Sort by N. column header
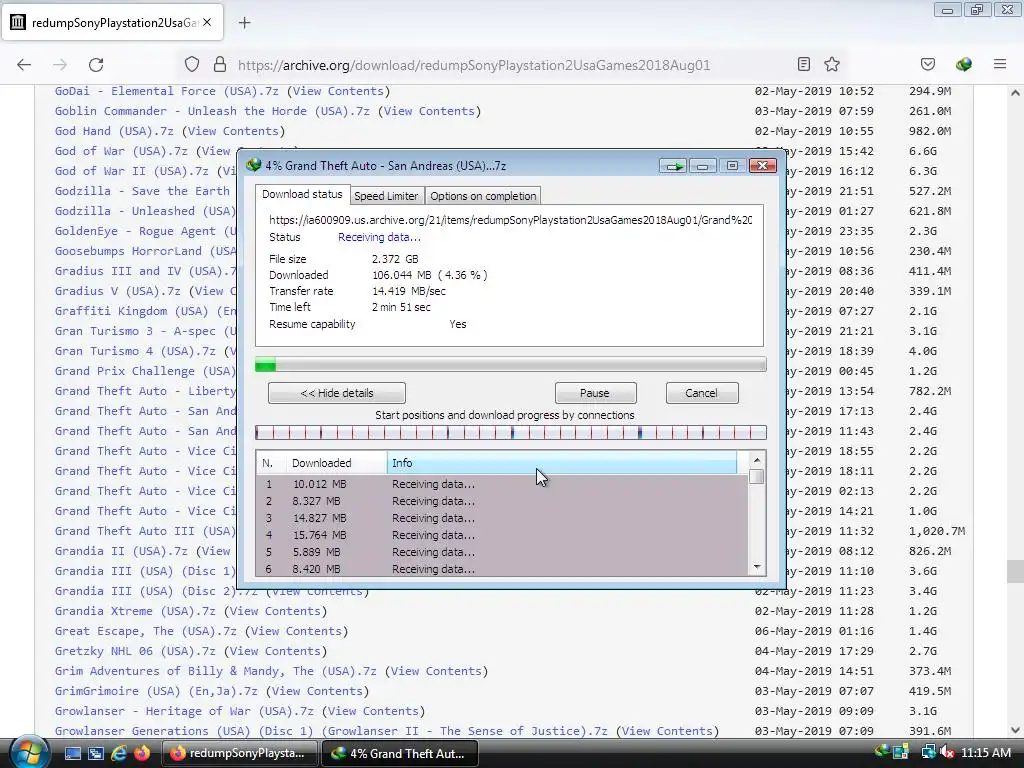The width and height of the screenshot is (1024, 768). coord(270,463)
